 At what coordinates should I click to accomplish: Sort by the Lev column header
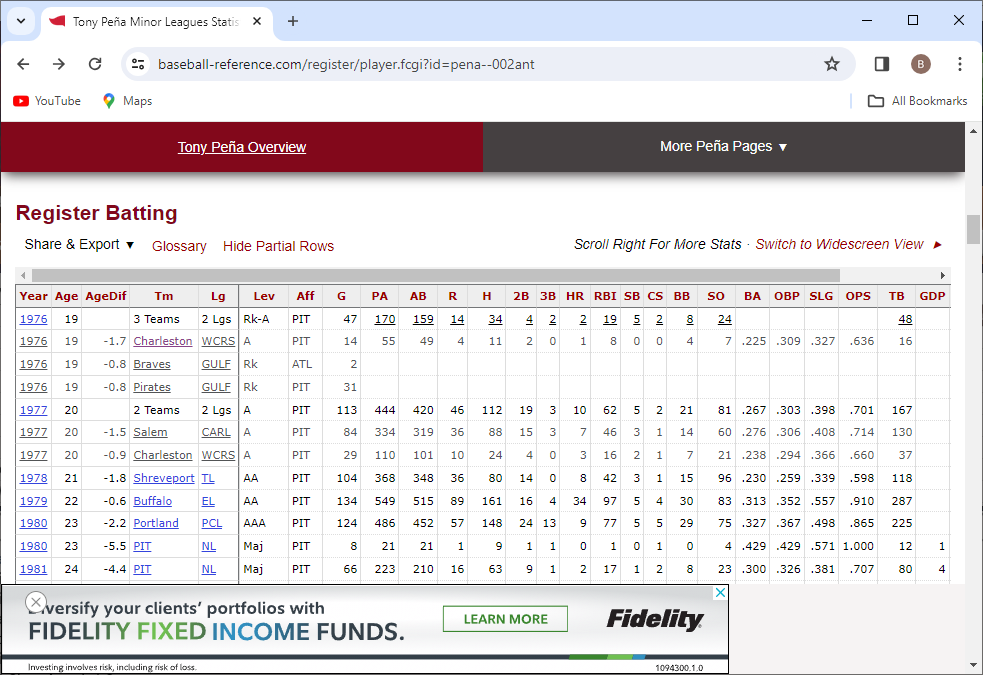coord(264,296)
